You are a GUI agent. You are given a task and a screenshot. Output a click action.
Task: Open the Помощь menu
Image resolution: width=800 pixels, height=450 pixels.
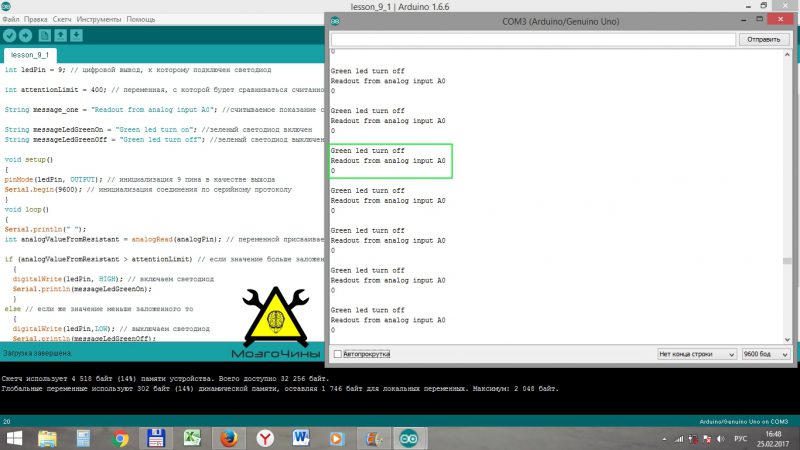[x=141, y=19]
